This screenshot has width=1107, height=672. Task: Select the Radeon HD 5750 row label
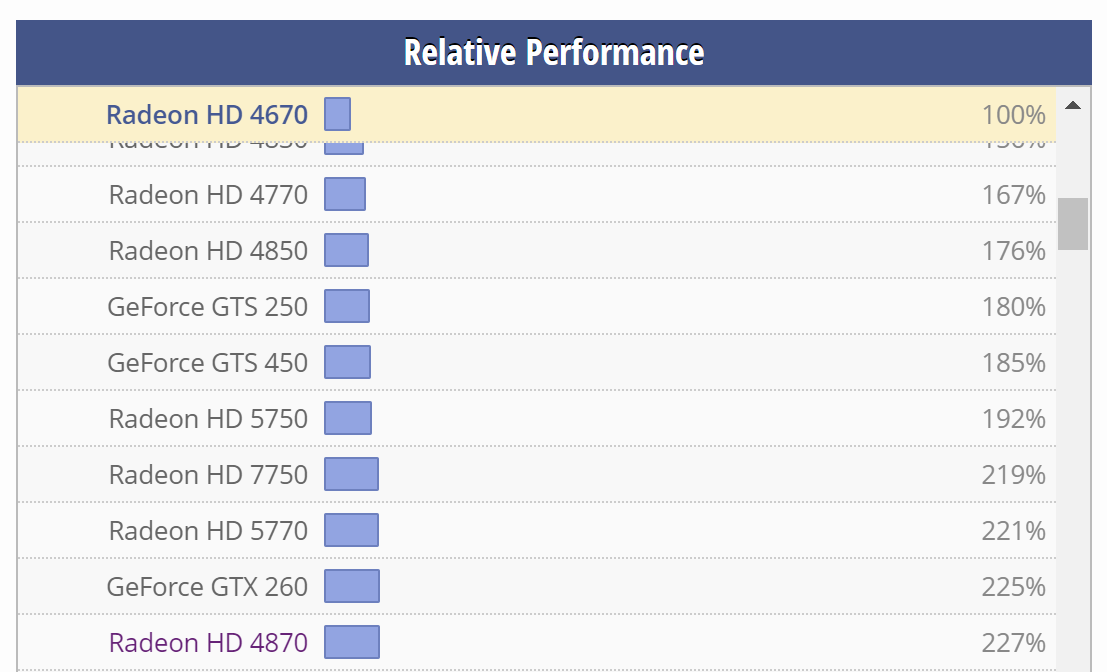[x=208, y=418]
